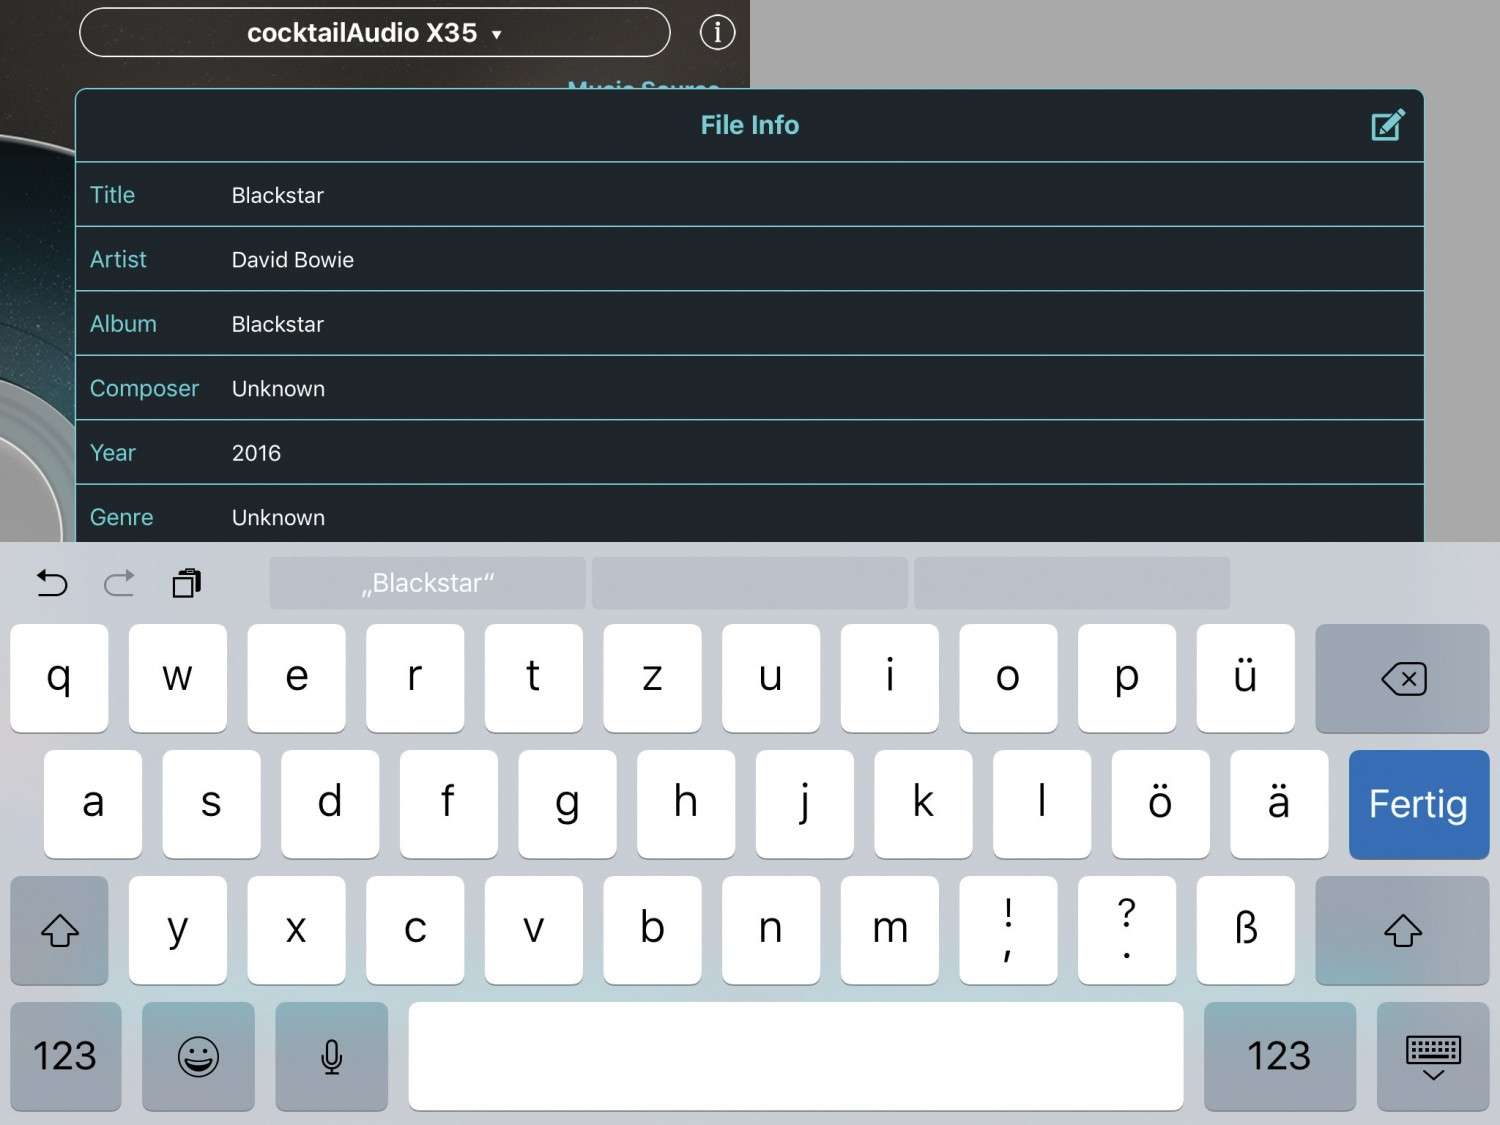Tap the backspace delete key
The width and height of the screenshot is (1500, 1125).
pos(1402,678)
